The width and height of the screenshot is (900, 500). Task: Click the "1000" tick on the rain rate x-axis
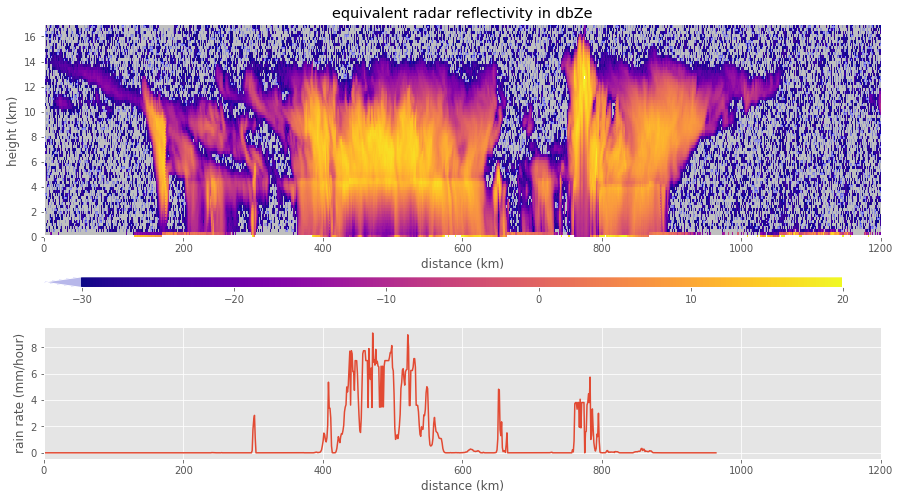tap(741, 468)
